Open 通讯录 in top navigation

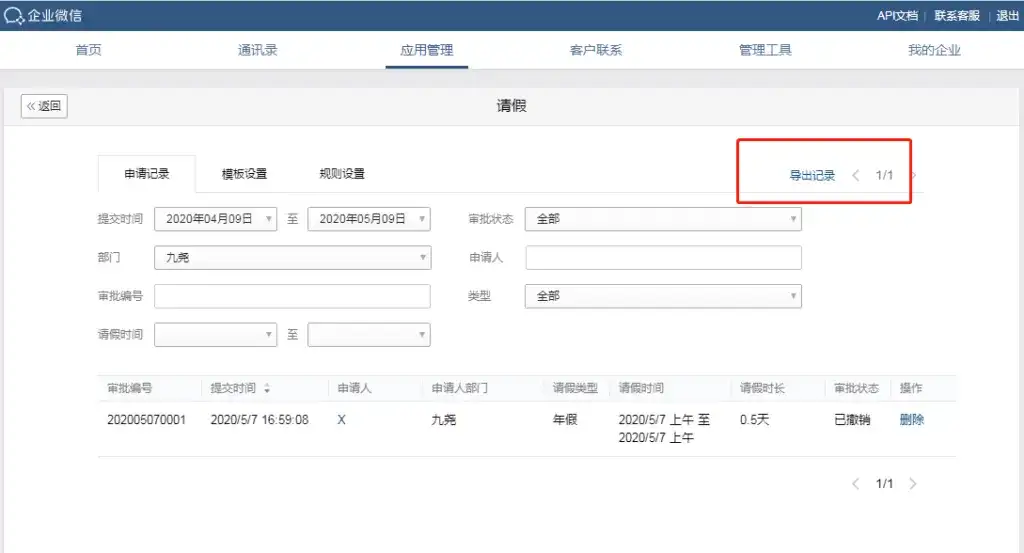tap(257, 50)
